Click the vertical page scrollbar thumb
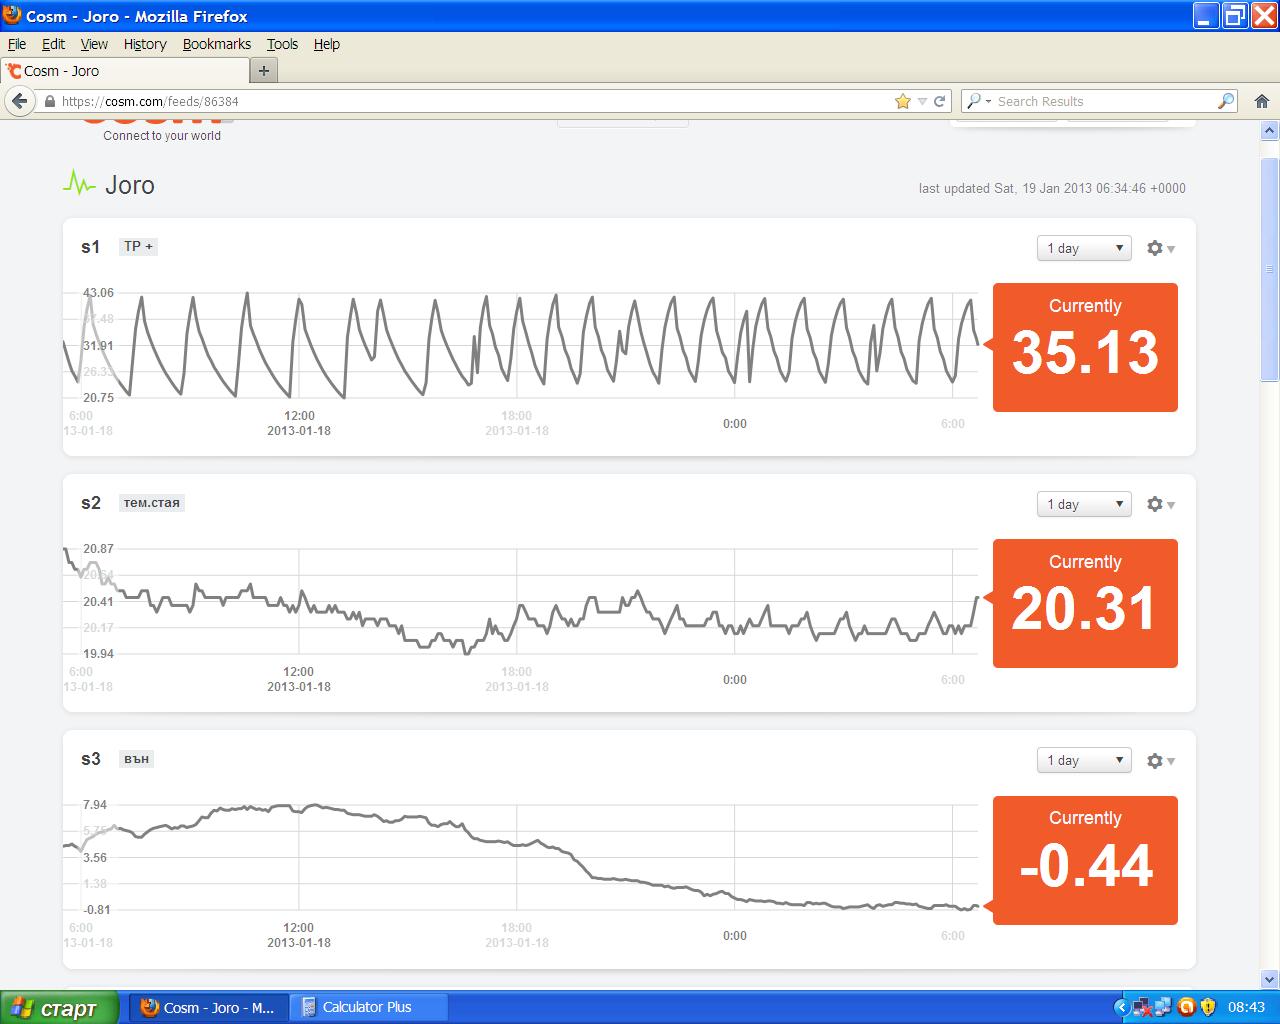 [1270, 270]
